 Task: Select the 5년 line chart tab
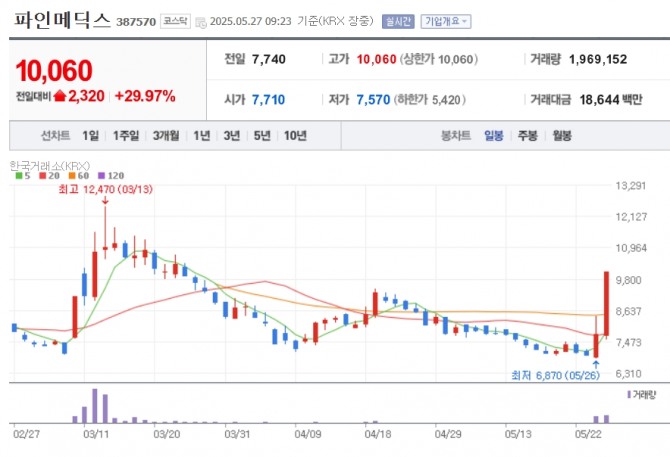tap(262, 136)
